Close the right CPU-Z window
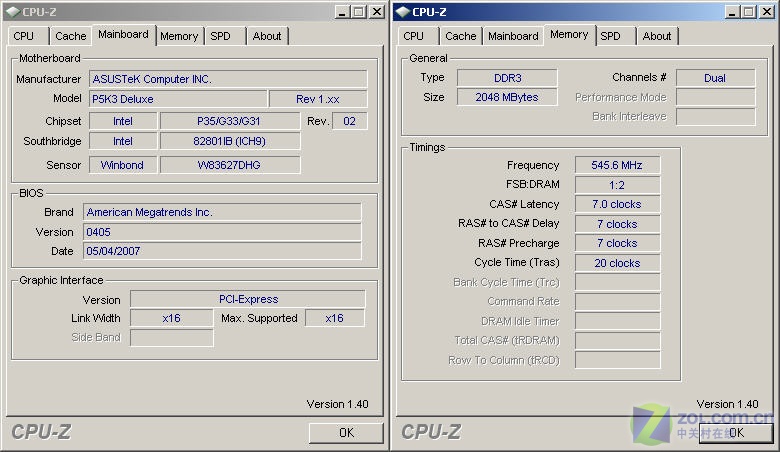Viewport: 780px width, 452px height. tap(767, 12)
